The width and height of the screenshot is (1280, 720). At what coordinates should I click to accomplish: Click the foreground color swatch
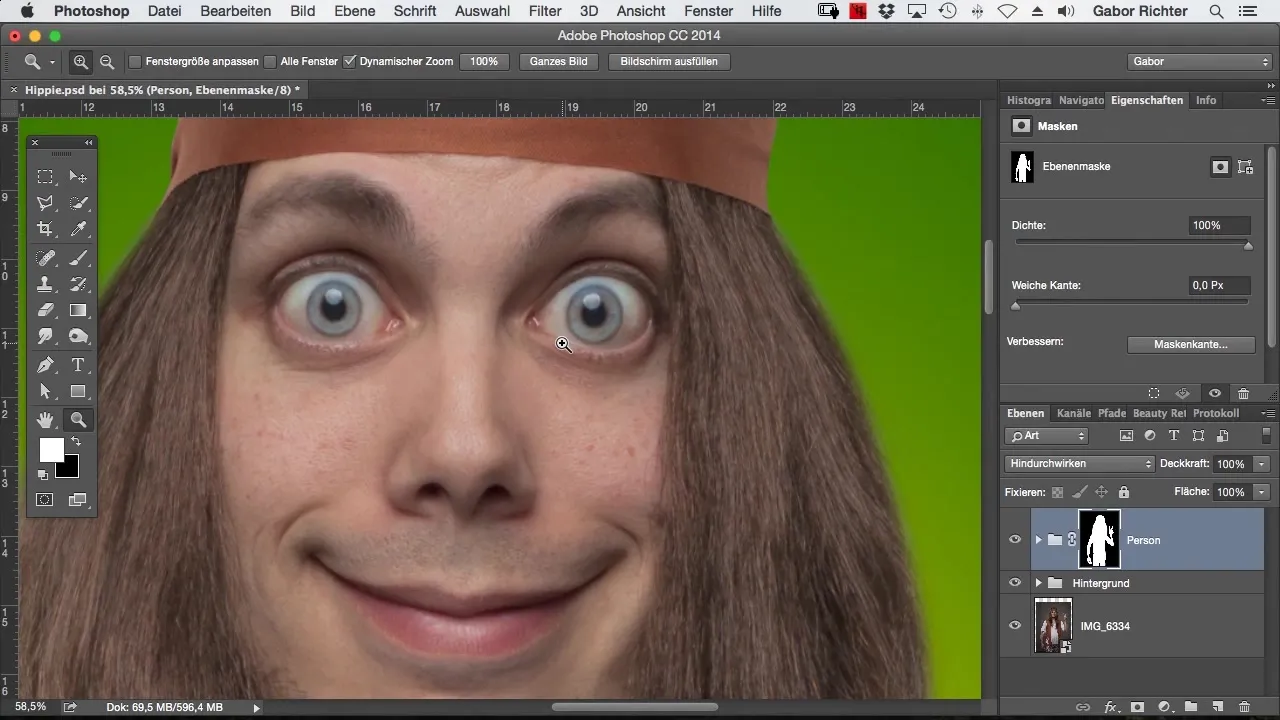click(50, 449)
